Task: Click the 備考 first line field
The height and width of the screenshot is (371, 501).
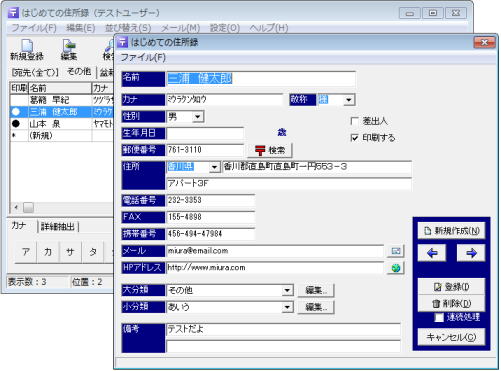Action: coord(283,329)
